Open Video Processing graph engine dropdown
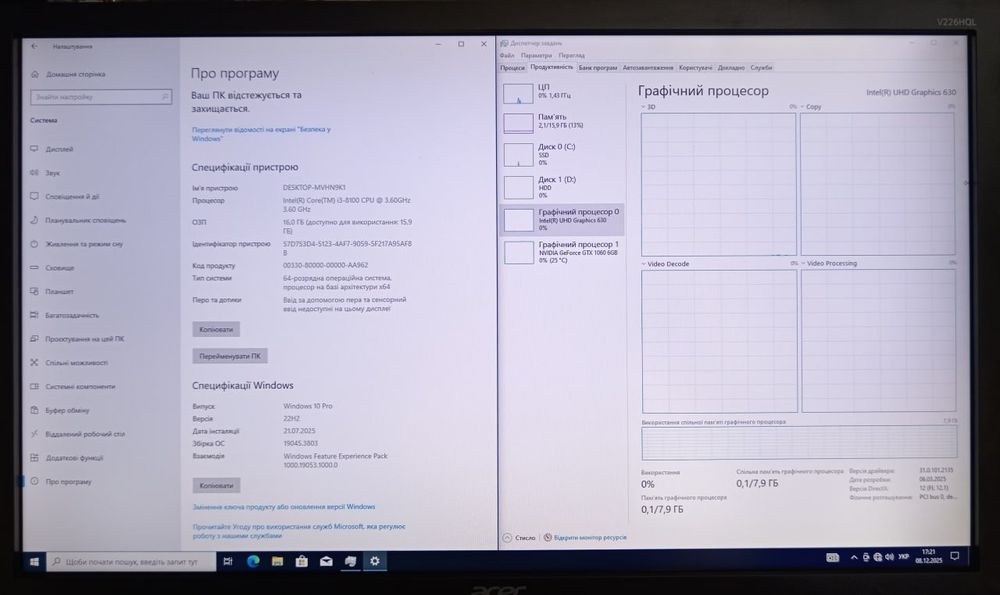1000x595 pixels. tap(829, 263)
